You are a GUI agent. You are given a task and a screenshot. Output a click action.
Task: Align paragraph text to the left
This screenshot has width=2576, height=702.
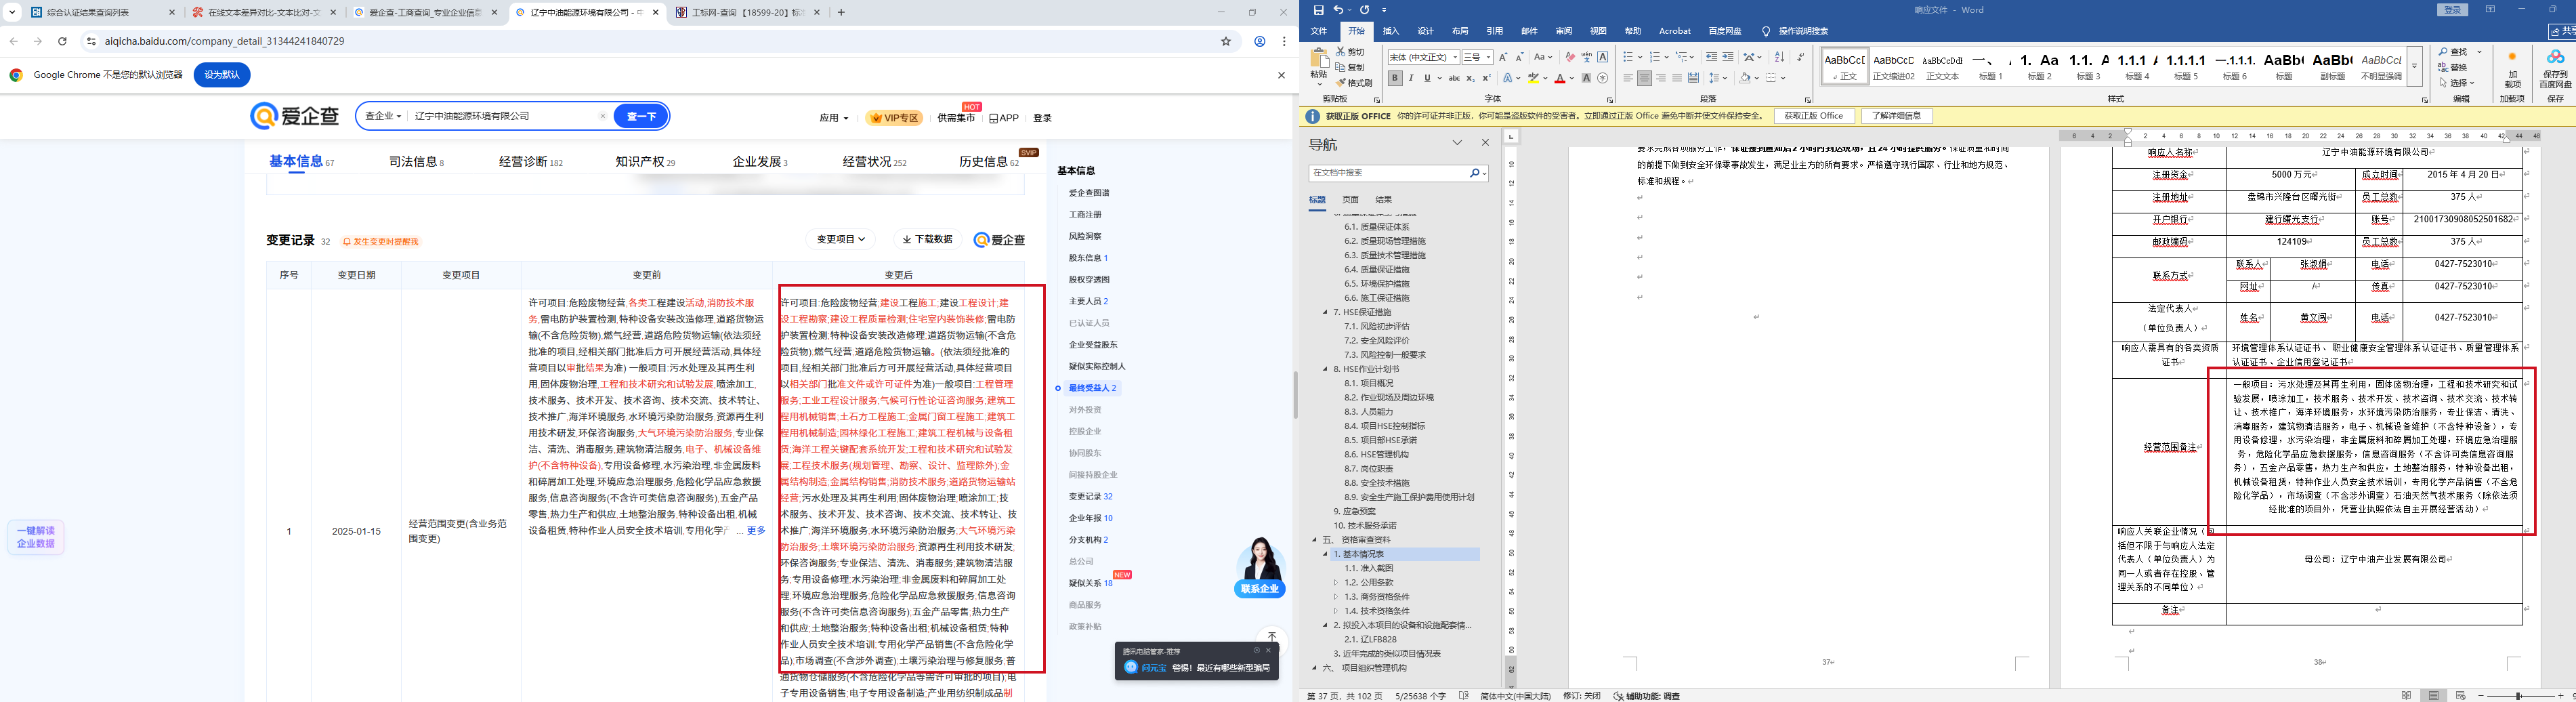(1628, 78)
